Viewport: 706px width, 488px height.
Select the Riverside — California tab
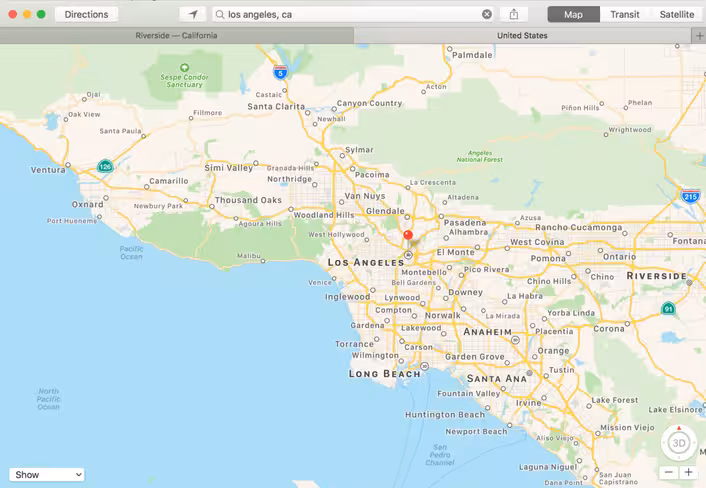176,36
